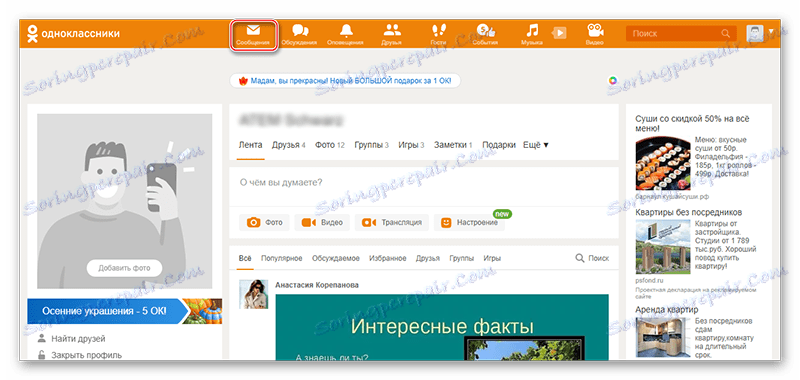
Task: Click the kitchen interior ad image
Action: point(663,337)
